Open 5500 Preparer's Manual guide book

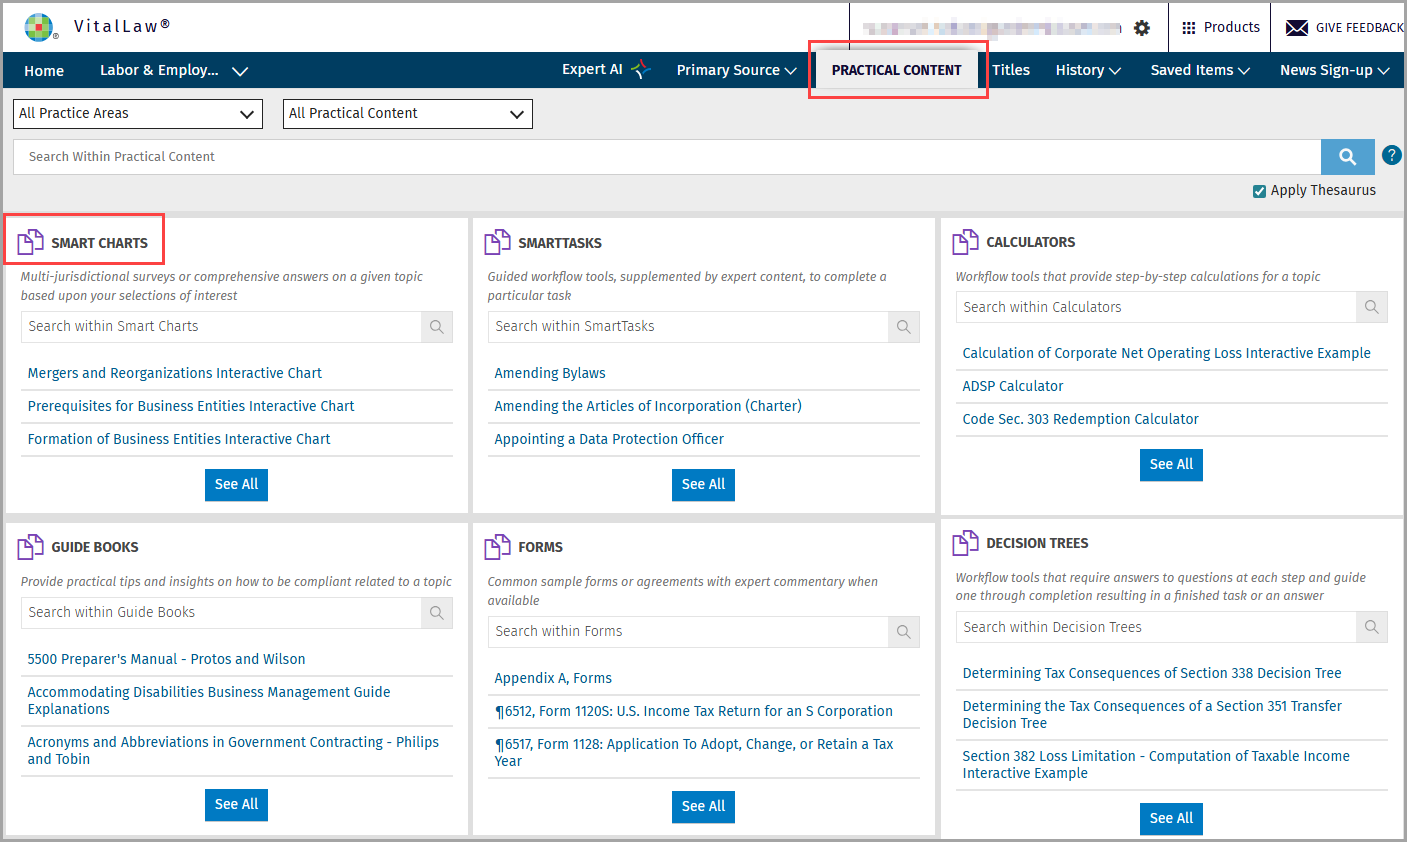pyautogui.click(x=167, y=660)
